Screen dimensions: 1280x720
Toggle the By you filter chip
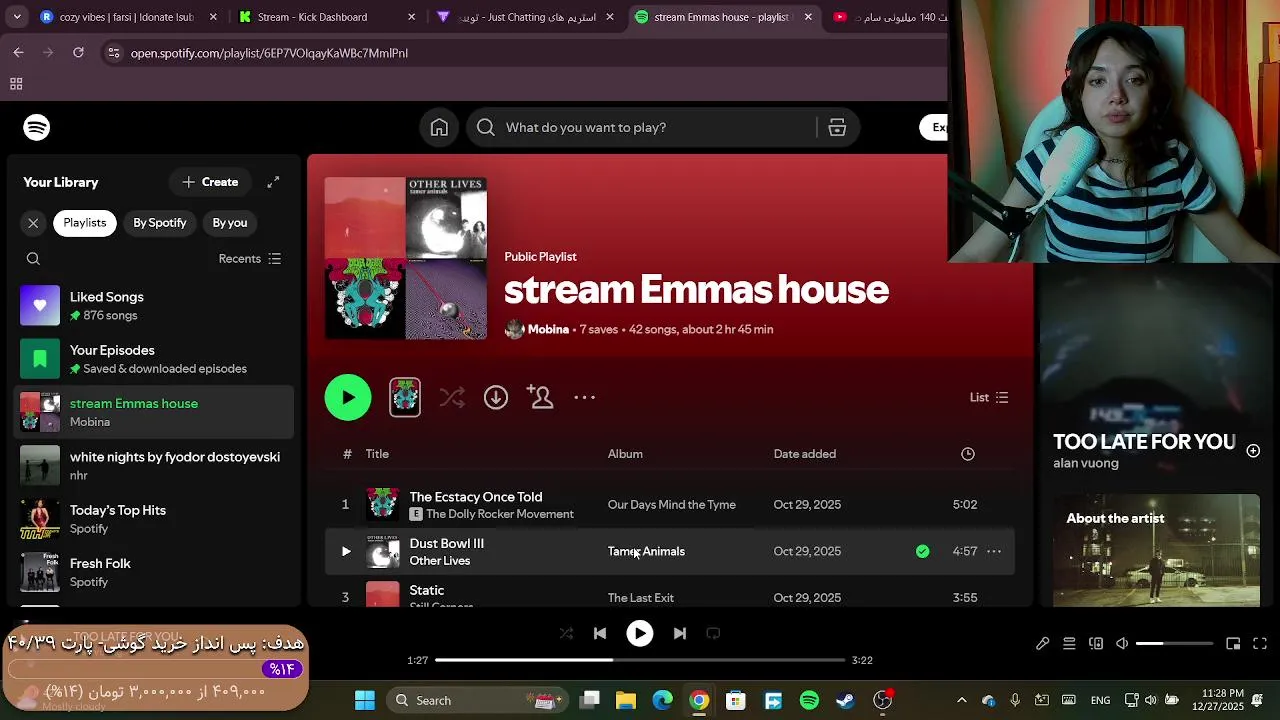[x=230, y=223]
